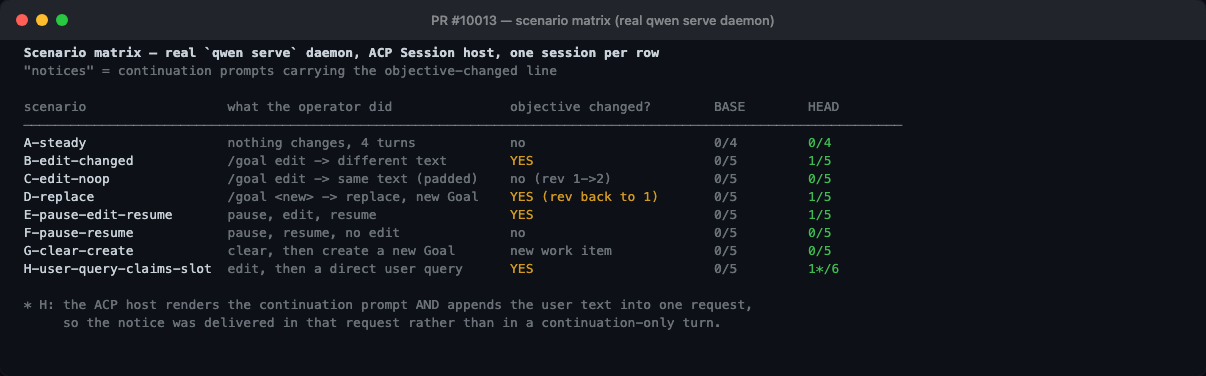Click the 'scenario' column header
Viewport: 1206px width, 376px height.
(55, 107)
